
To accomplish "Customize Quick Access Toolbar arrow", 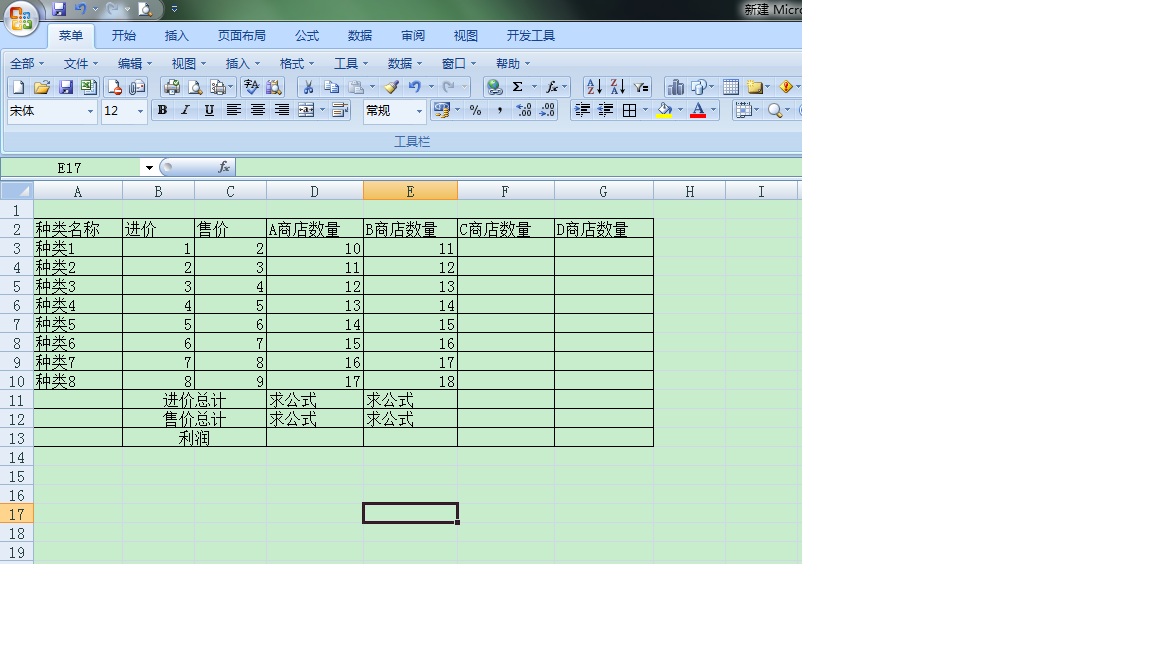I will click(174, 9).
